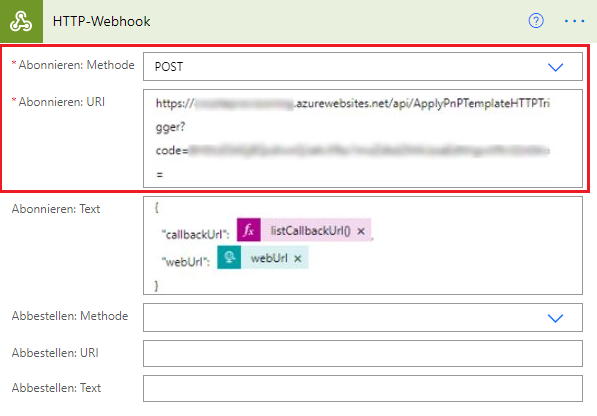Select the webUrl token label

click(x=269, y=258)
